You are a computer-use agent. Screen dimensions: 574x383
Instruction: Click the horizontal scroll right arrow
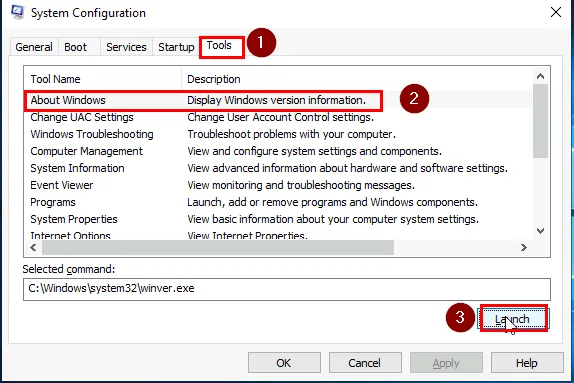(524, 248)
